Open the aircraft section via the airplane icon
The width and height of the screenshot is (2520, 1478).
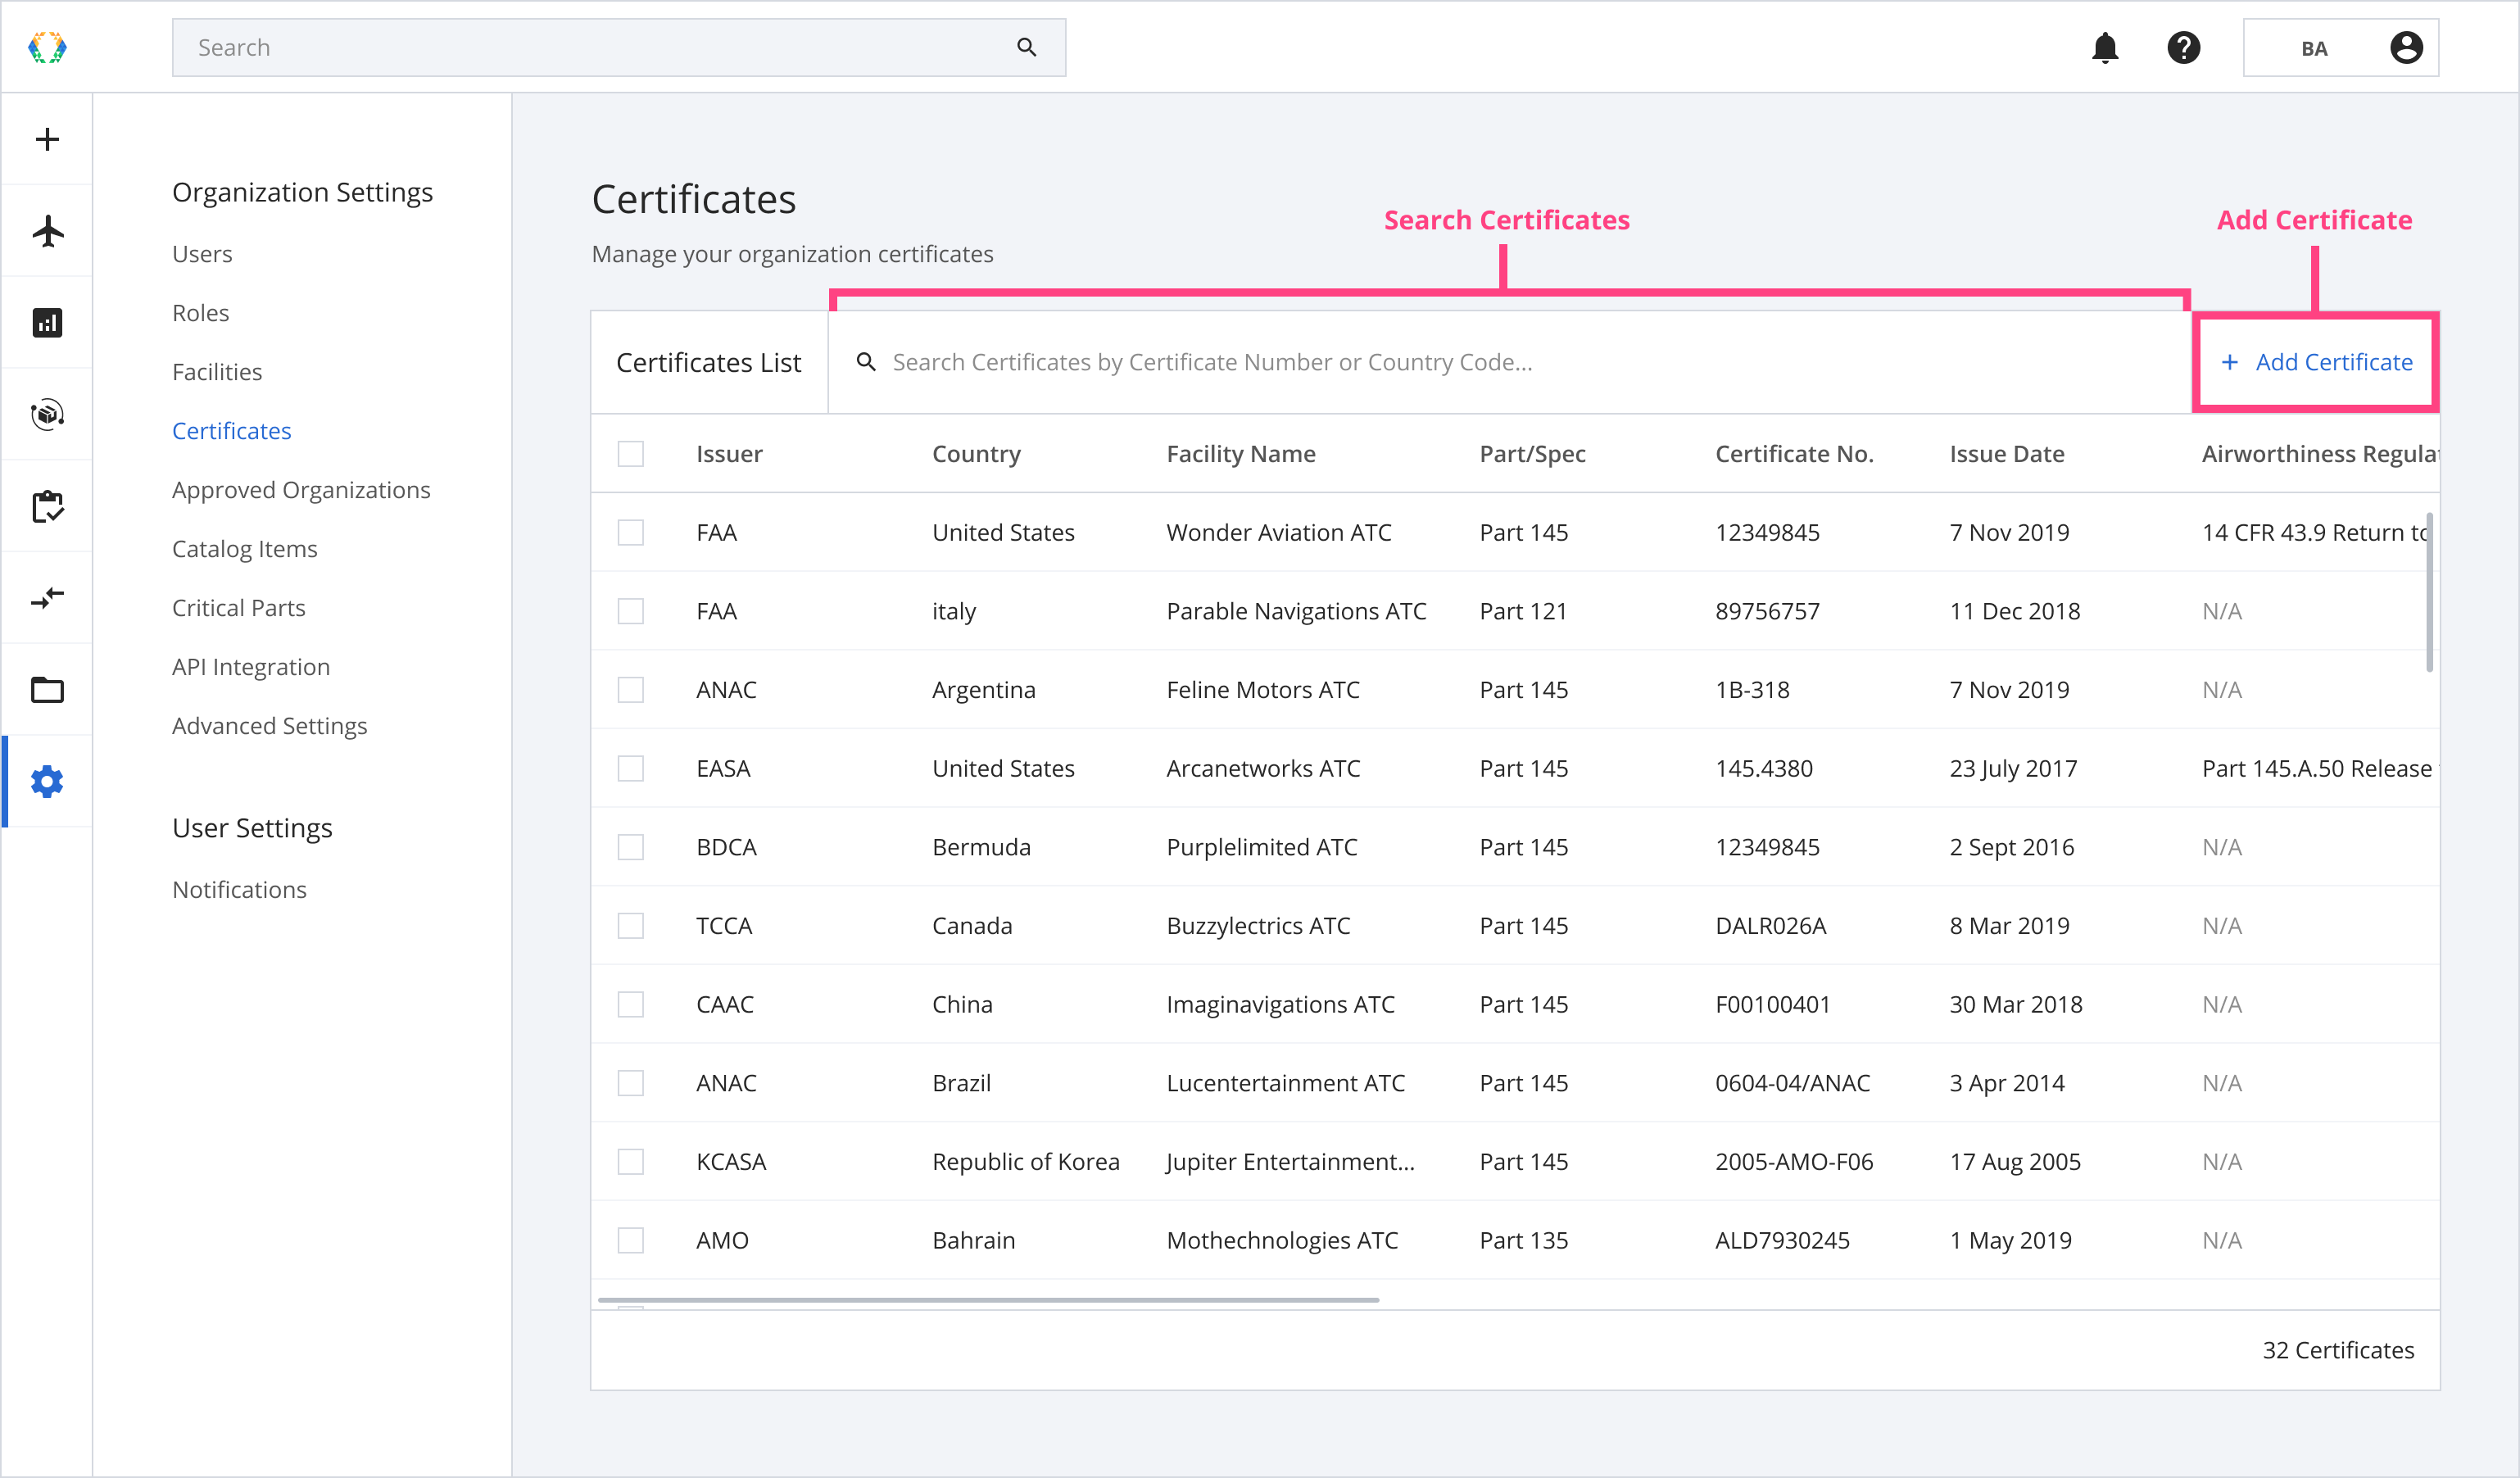47,231
